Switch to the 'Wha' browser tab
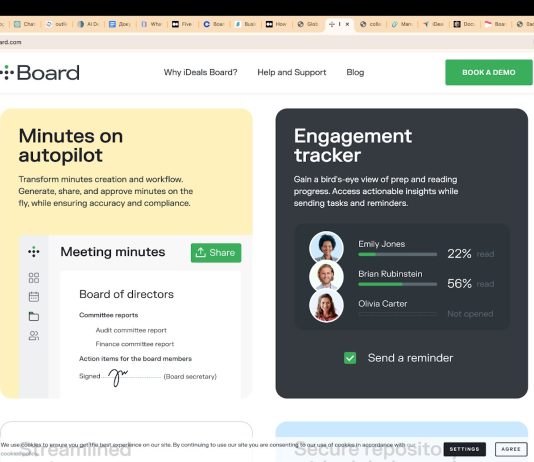 (x=151, y=24)
